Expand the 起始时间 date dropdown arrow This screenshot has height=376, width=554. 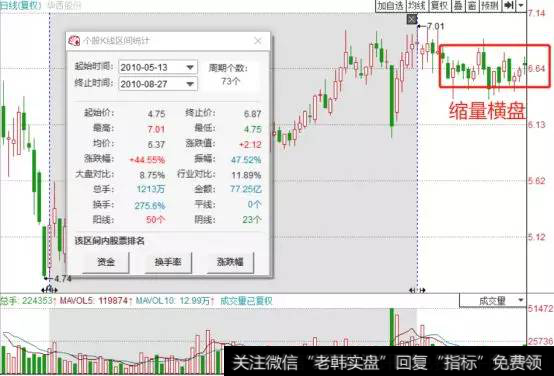pos(190,67)
